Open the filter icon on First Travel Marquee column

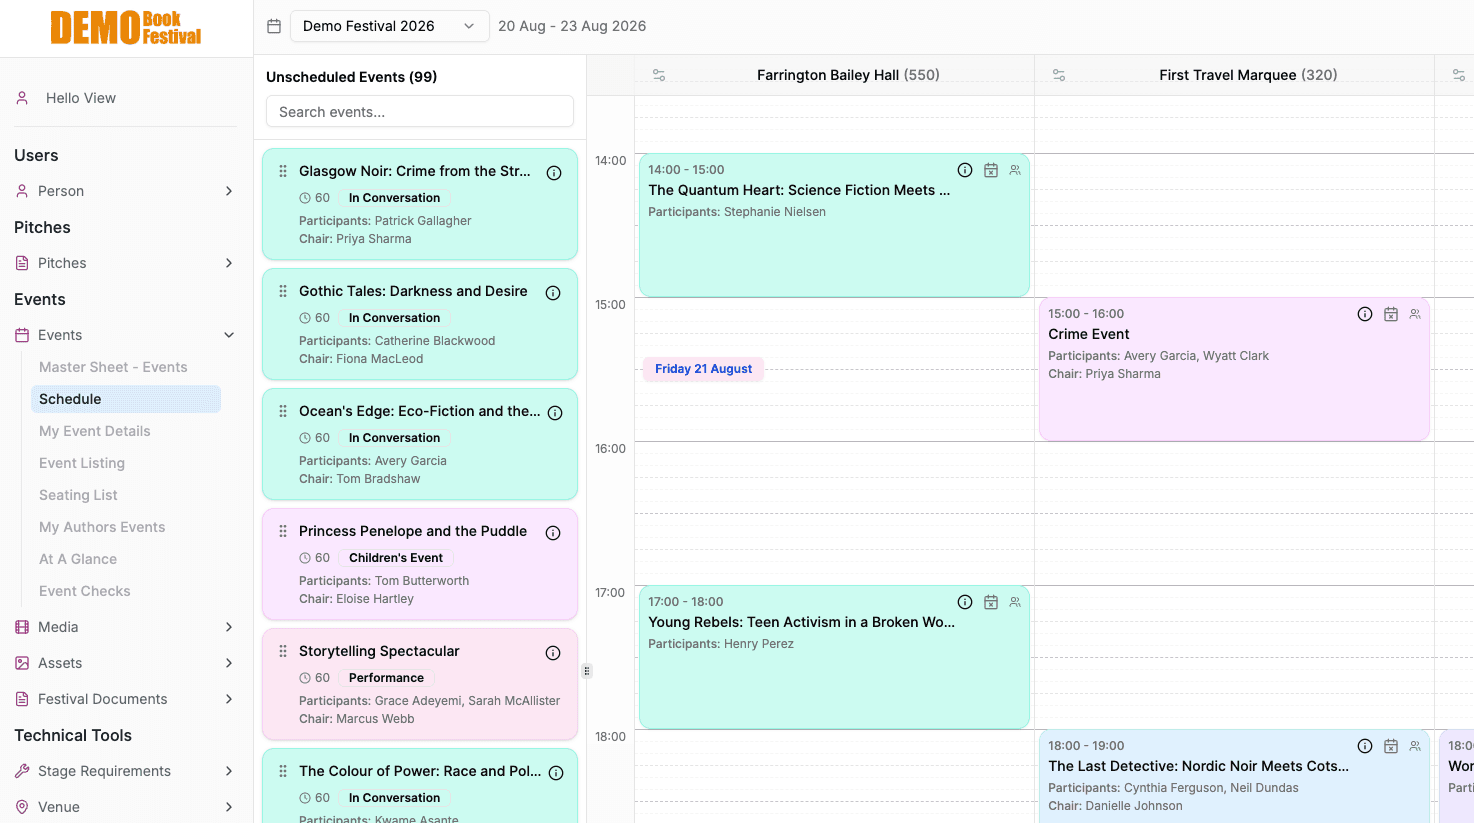pos(1058,74)
